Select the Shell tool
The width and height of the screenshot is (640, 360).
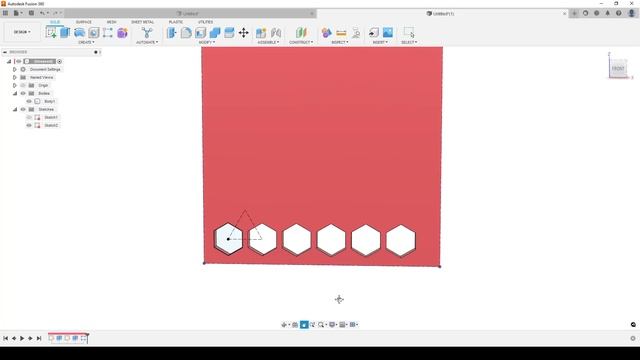200,33
